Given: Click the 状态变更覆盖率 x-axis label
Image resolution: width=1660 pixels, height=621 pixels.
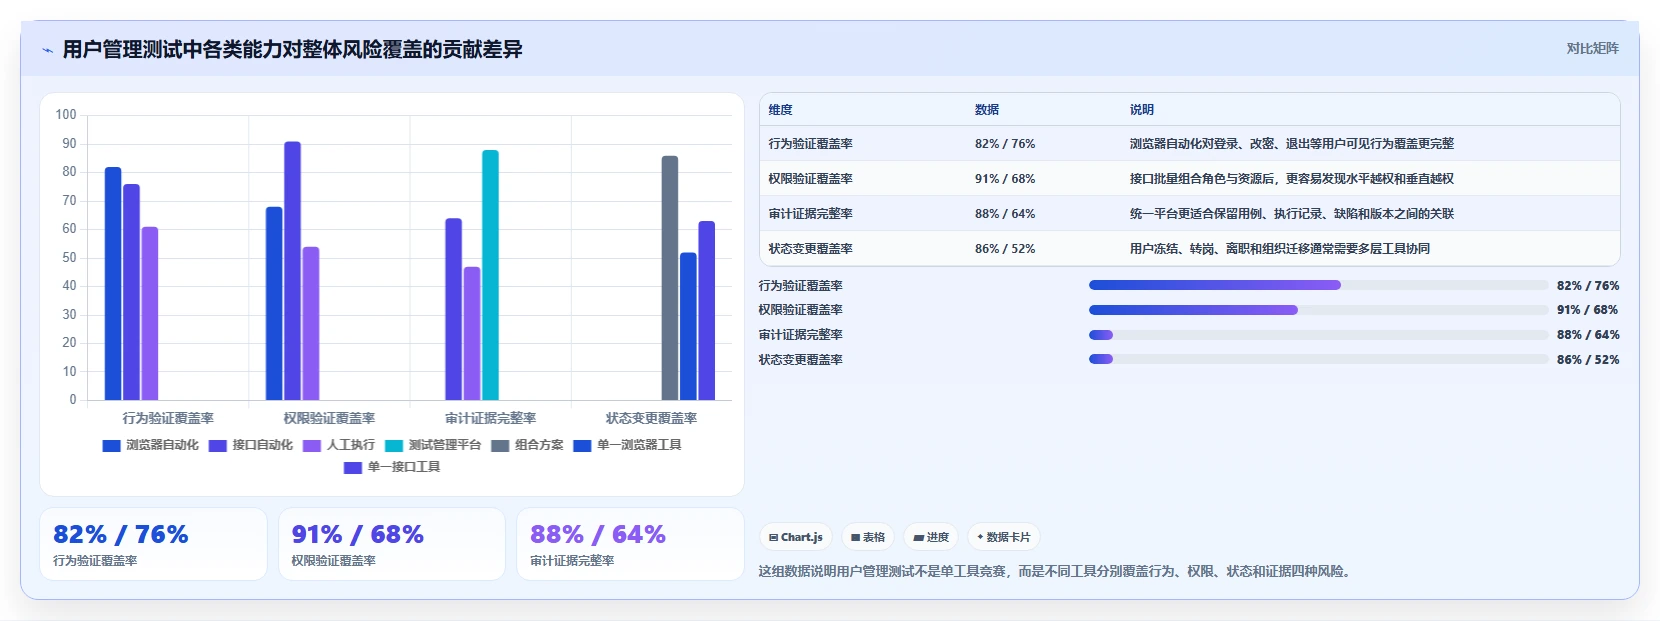Looking at the screenshot, I should coord(651,418).
